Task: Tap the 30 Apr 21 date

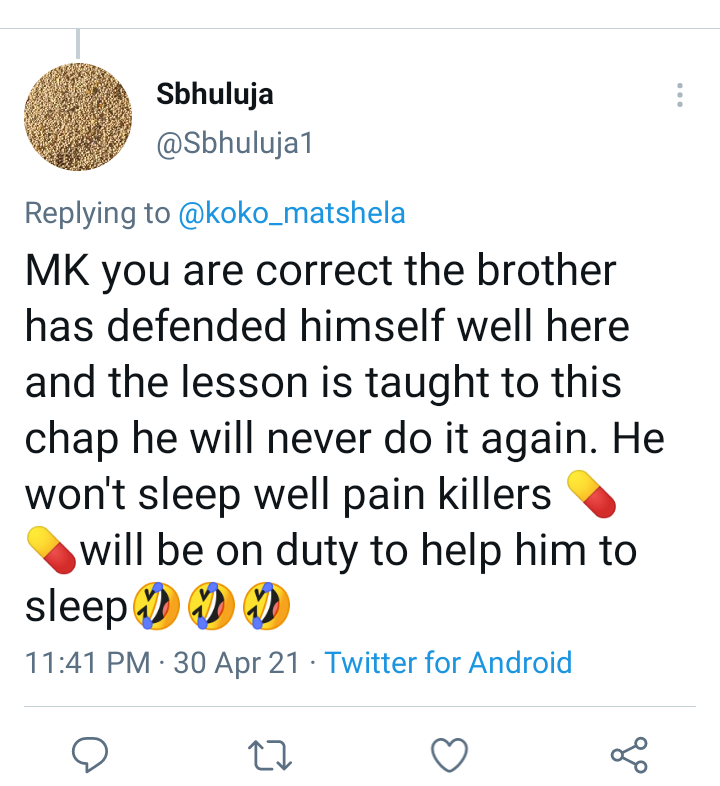Action: (236, 663)
